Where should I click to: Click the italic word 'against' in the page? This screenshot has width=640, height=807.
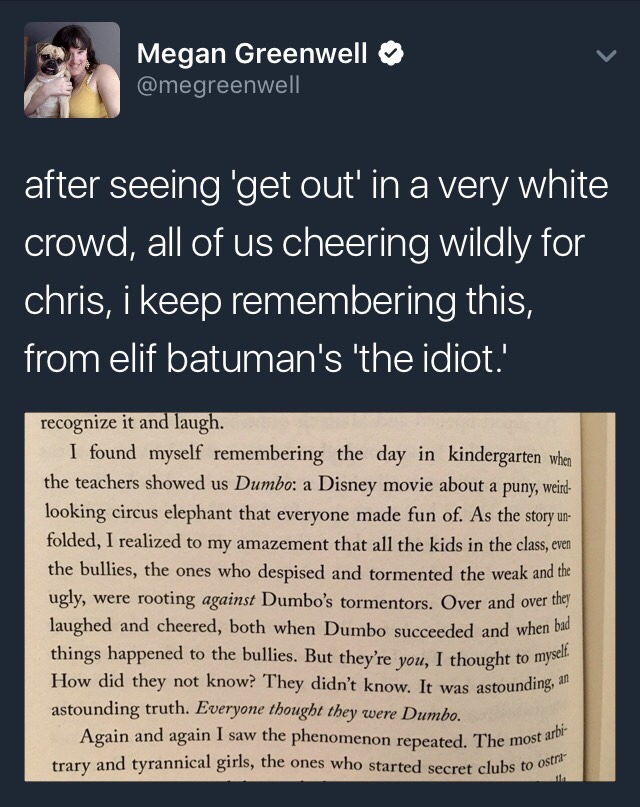[228, 601]
